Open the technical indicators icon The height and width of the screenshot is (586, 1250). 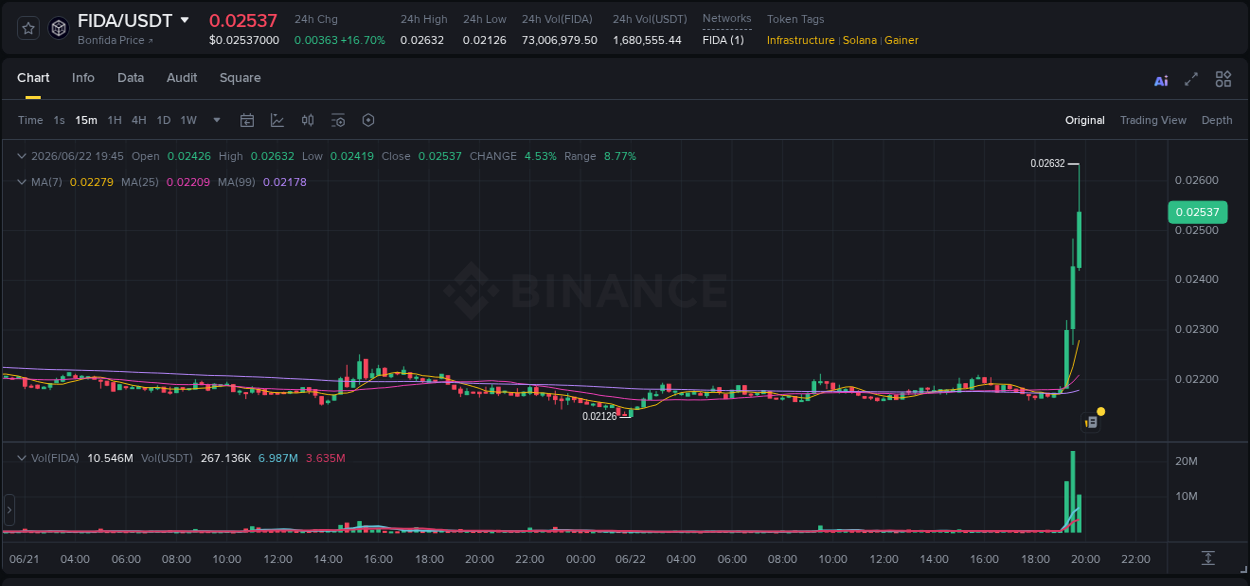click(277, 120)
